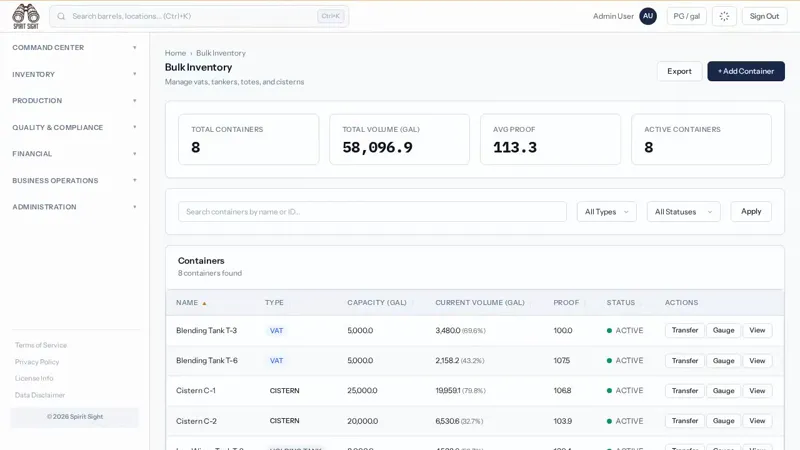Click the ACTIVE status for Cistern C-1
The height and width of the screenshot is (450, 800).
[625, 390]
